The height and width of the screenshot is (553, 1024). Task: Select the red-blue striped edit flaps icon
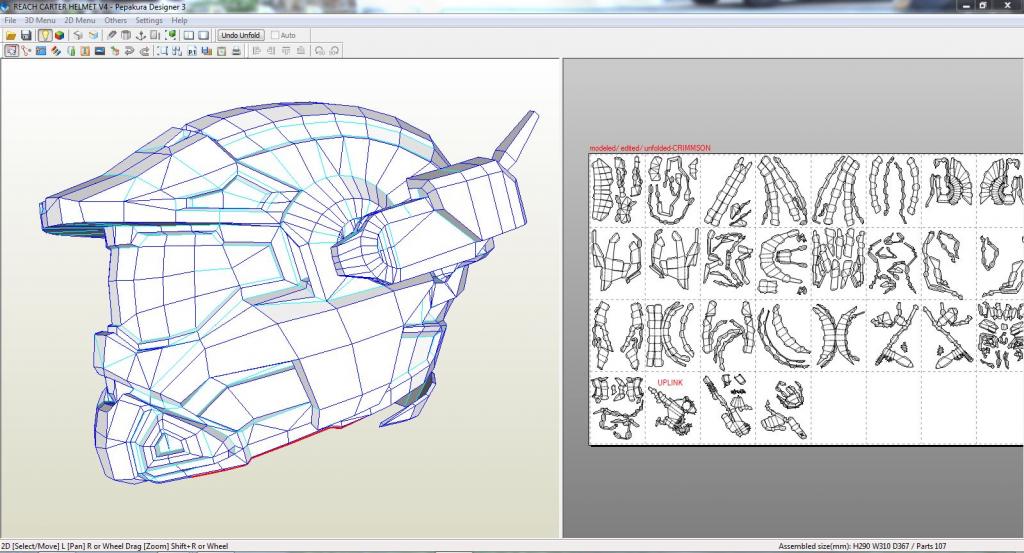(56, 50)
